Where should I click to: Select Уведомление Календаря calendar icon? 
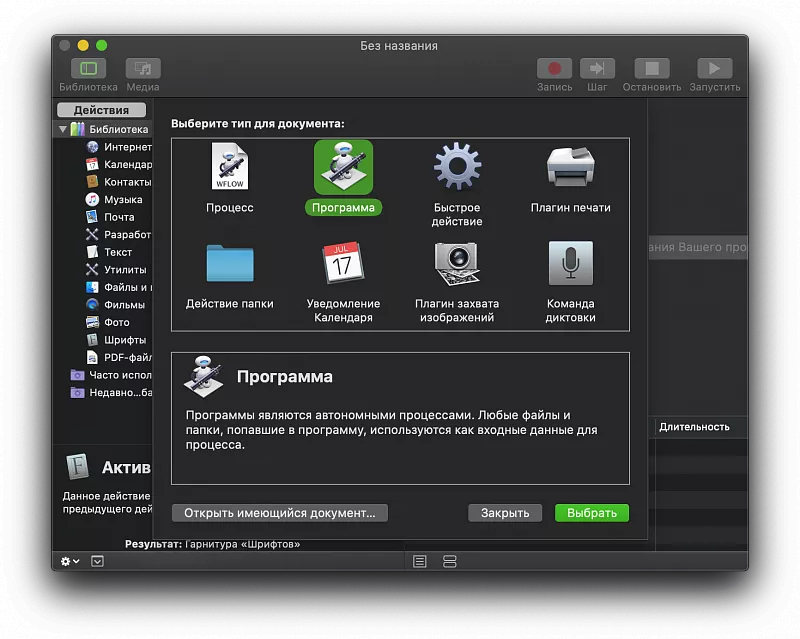pos(343,264)
